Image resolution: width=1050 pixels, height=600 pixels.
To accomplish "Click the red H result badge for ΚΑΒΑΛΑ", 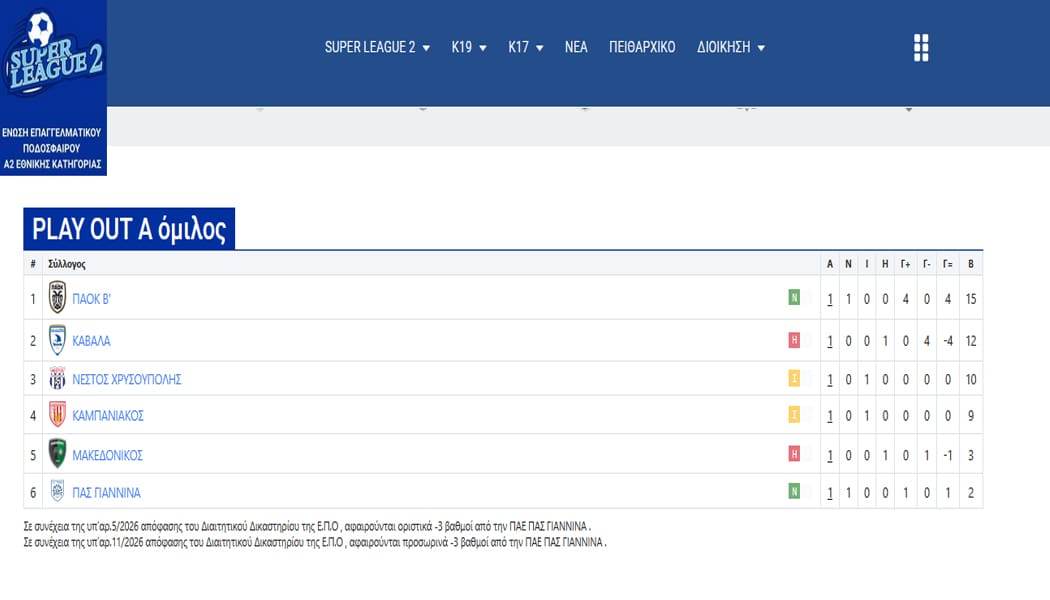I will [794, 340].
